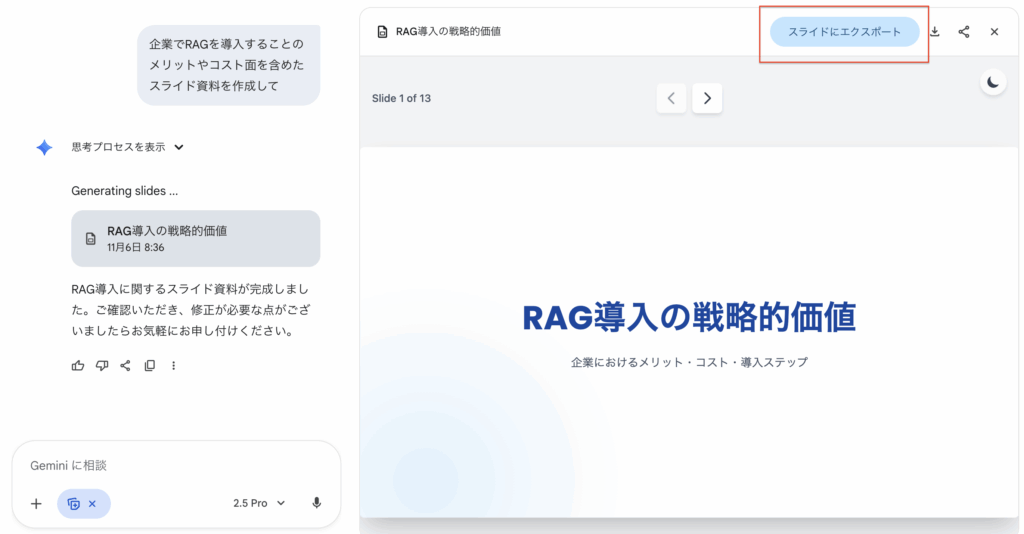Download the slides with the download icon
The width and height of the screenshot is (1024, 534).
[x=934, y=32]
